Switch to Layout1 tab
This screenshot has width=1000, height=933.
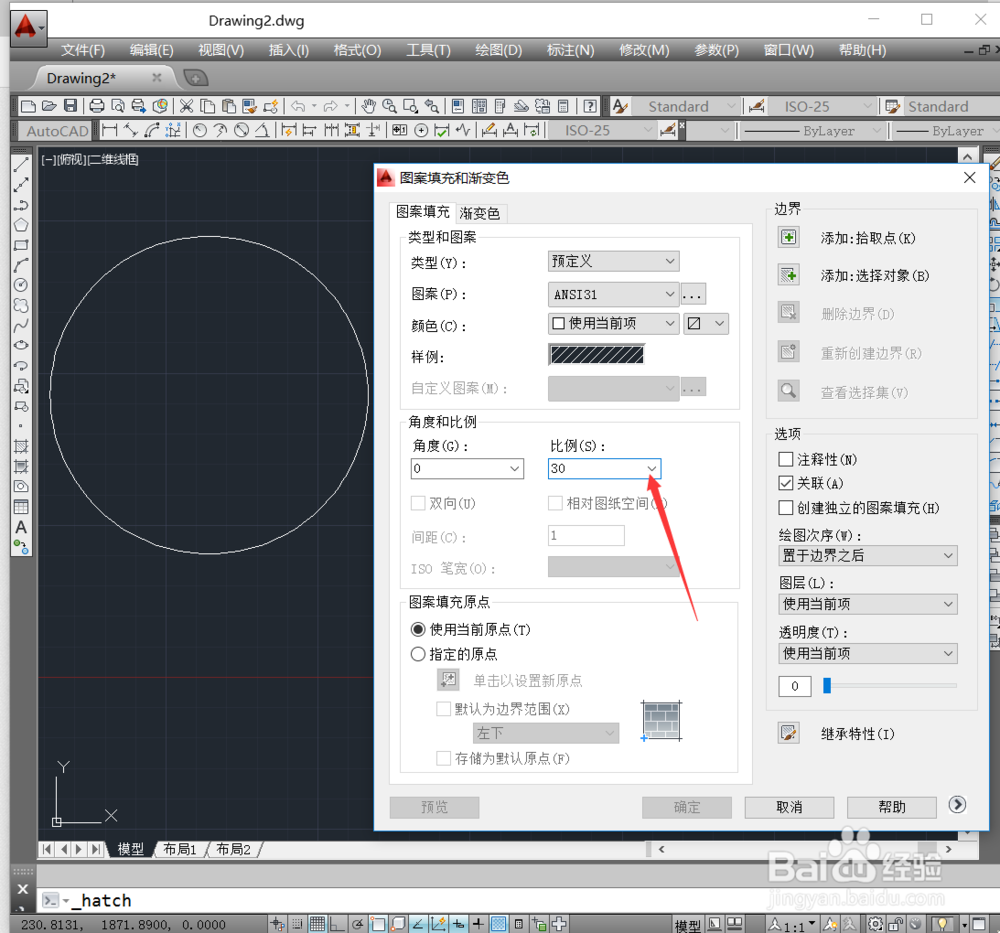180,849
